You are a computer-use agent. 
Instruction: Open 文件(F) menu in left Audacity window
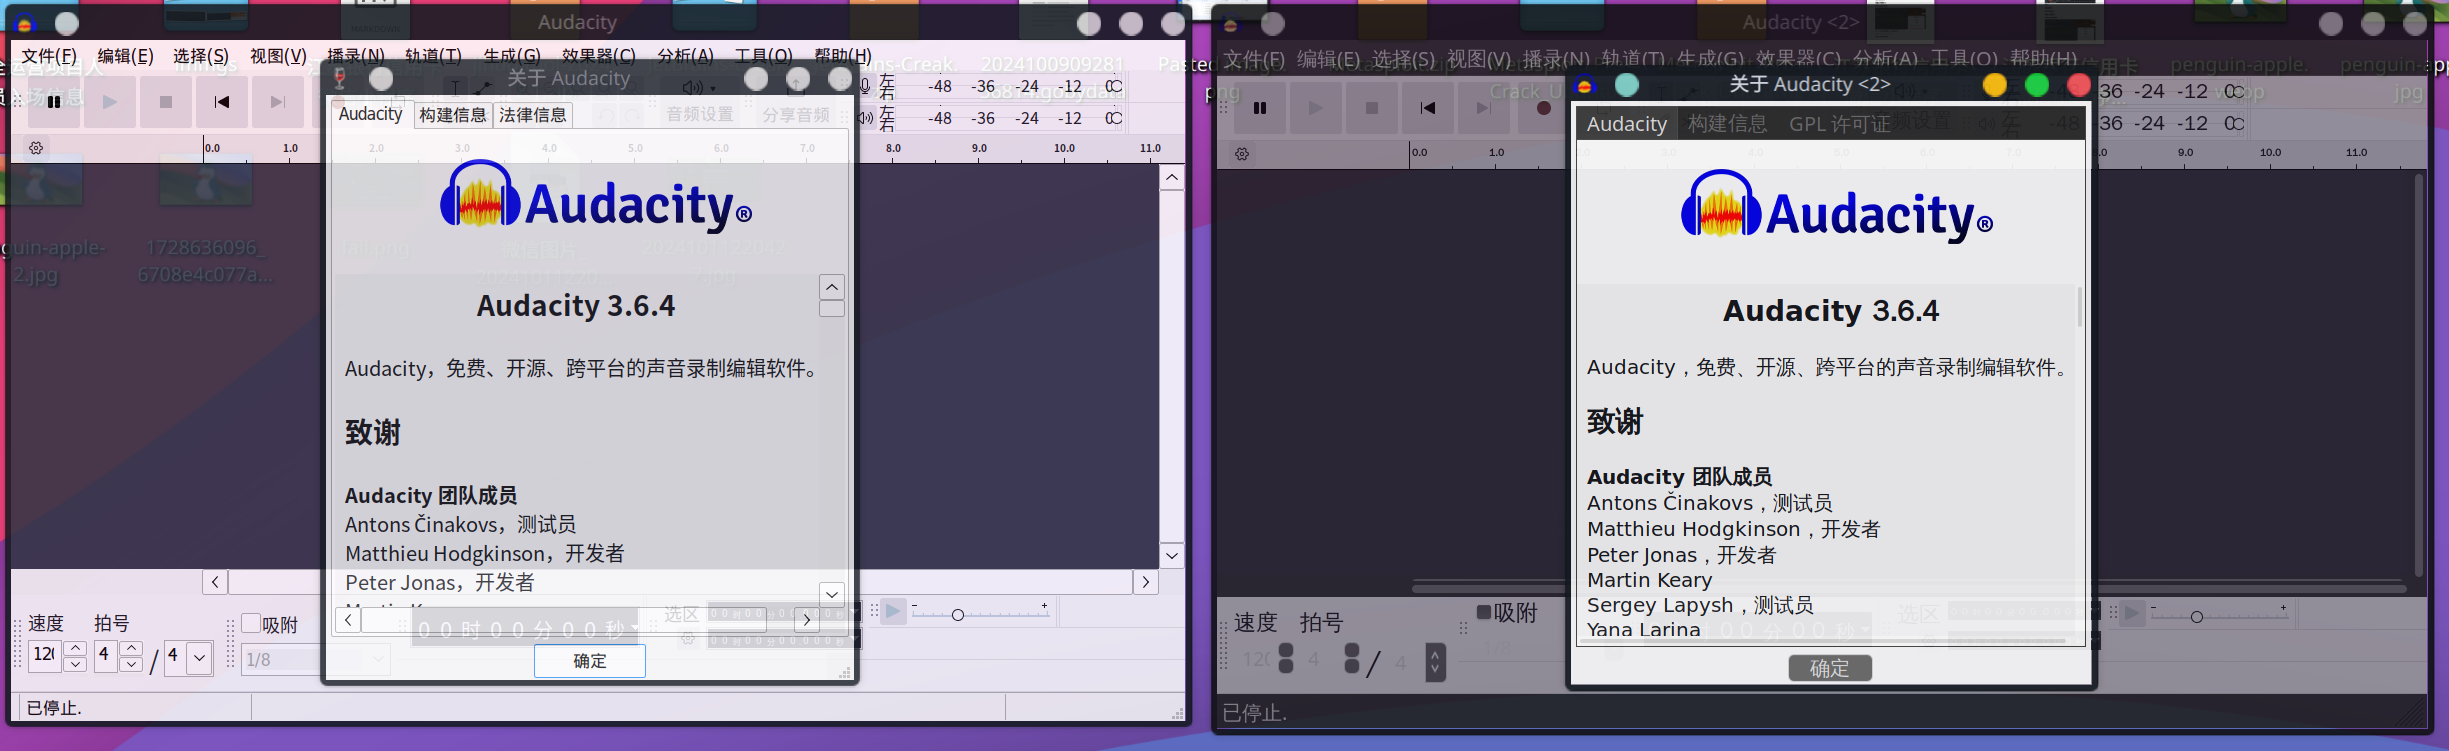(x=49, y=56)
